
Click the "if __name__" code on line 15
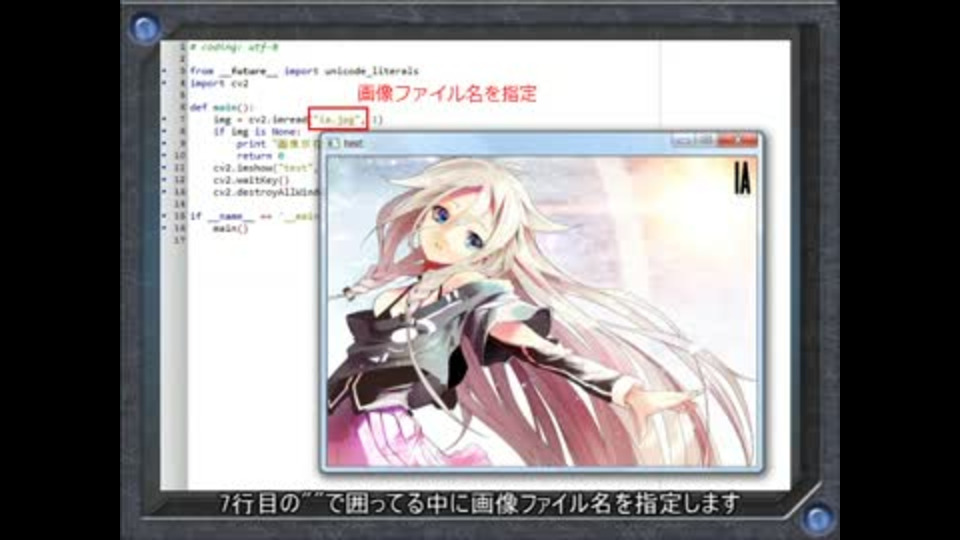[x=222, y=216]
